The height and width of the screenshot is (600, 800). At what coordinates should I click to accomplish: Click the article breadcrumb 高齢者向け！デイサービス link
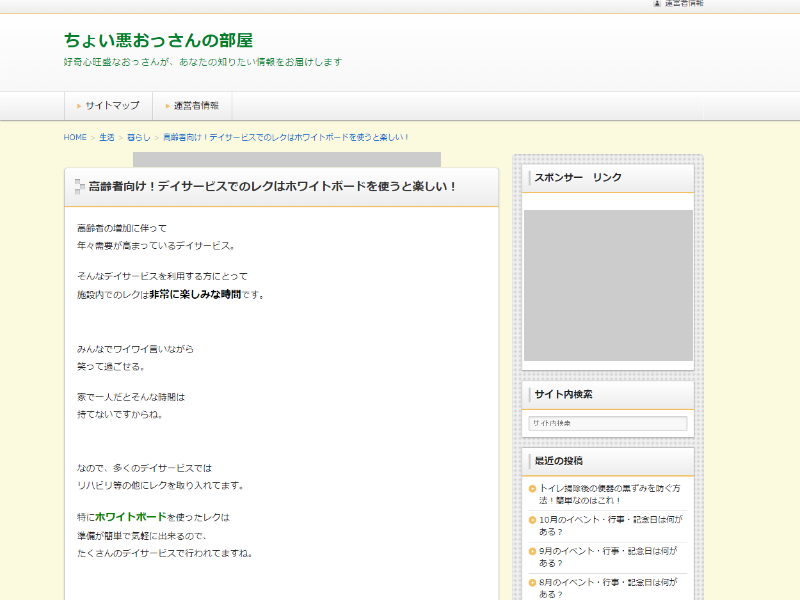pyautogui.click(x=285, y=137)
